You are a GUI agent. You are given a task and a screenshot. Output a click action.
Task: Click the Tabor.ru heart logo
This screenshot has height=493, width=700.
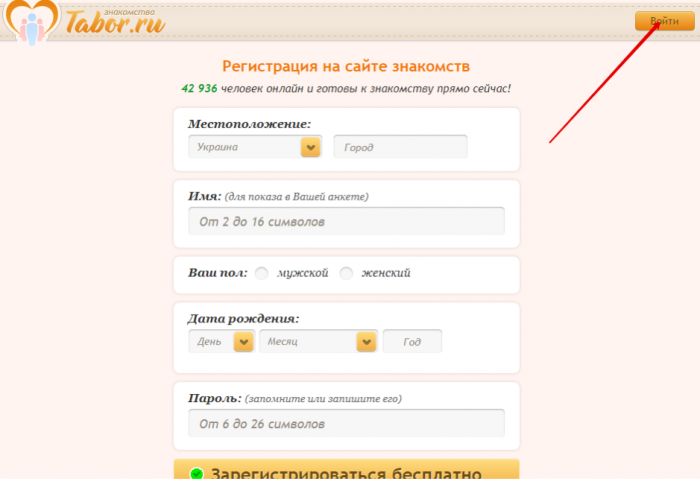(x=32, y=21)
